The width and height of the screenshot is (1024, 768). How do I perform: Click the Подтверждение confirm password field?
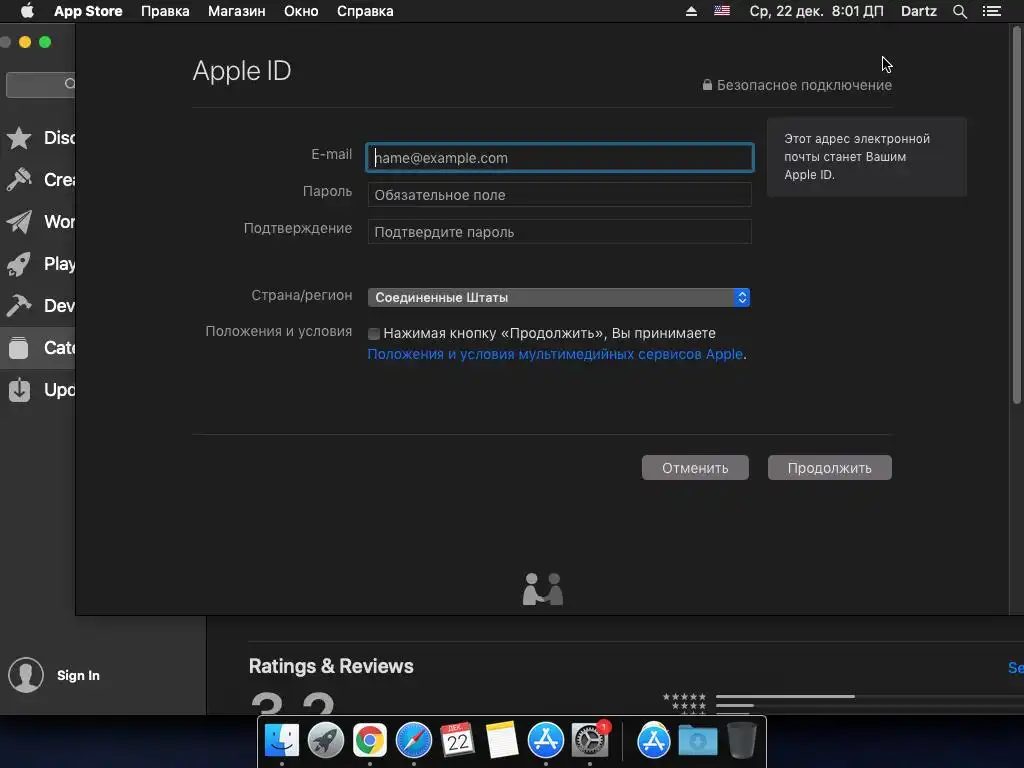560,232
